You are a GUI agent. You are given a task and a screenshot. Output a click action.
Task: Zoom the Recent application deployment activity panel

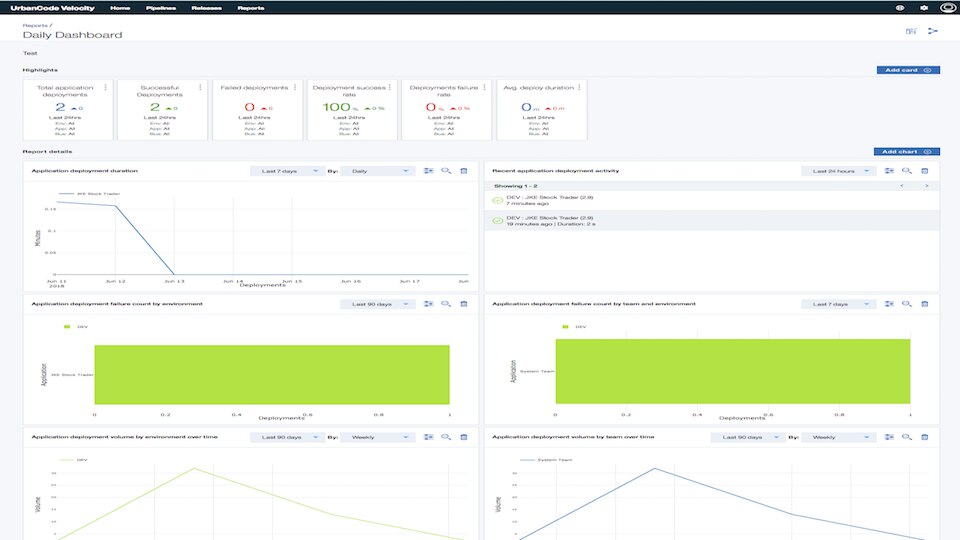tap(907, 171)
